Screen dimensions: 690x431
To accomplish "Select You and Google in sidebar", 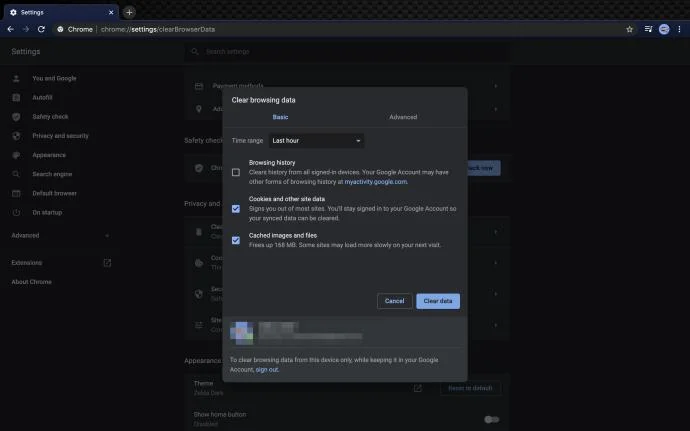I will pyautogui.click(x=54, y=78).
